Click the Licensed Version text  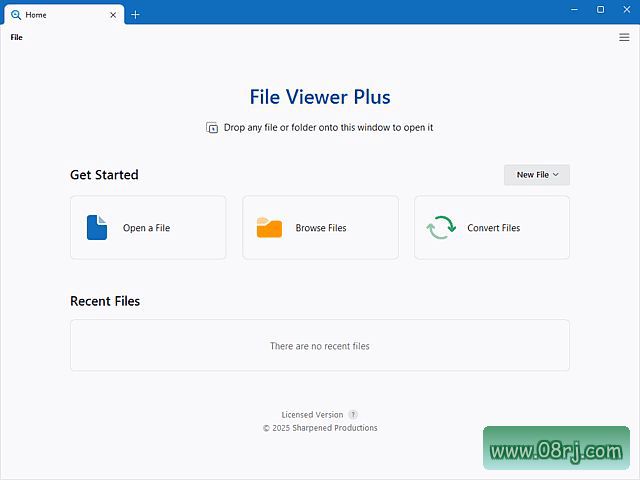tap(312, 415)
